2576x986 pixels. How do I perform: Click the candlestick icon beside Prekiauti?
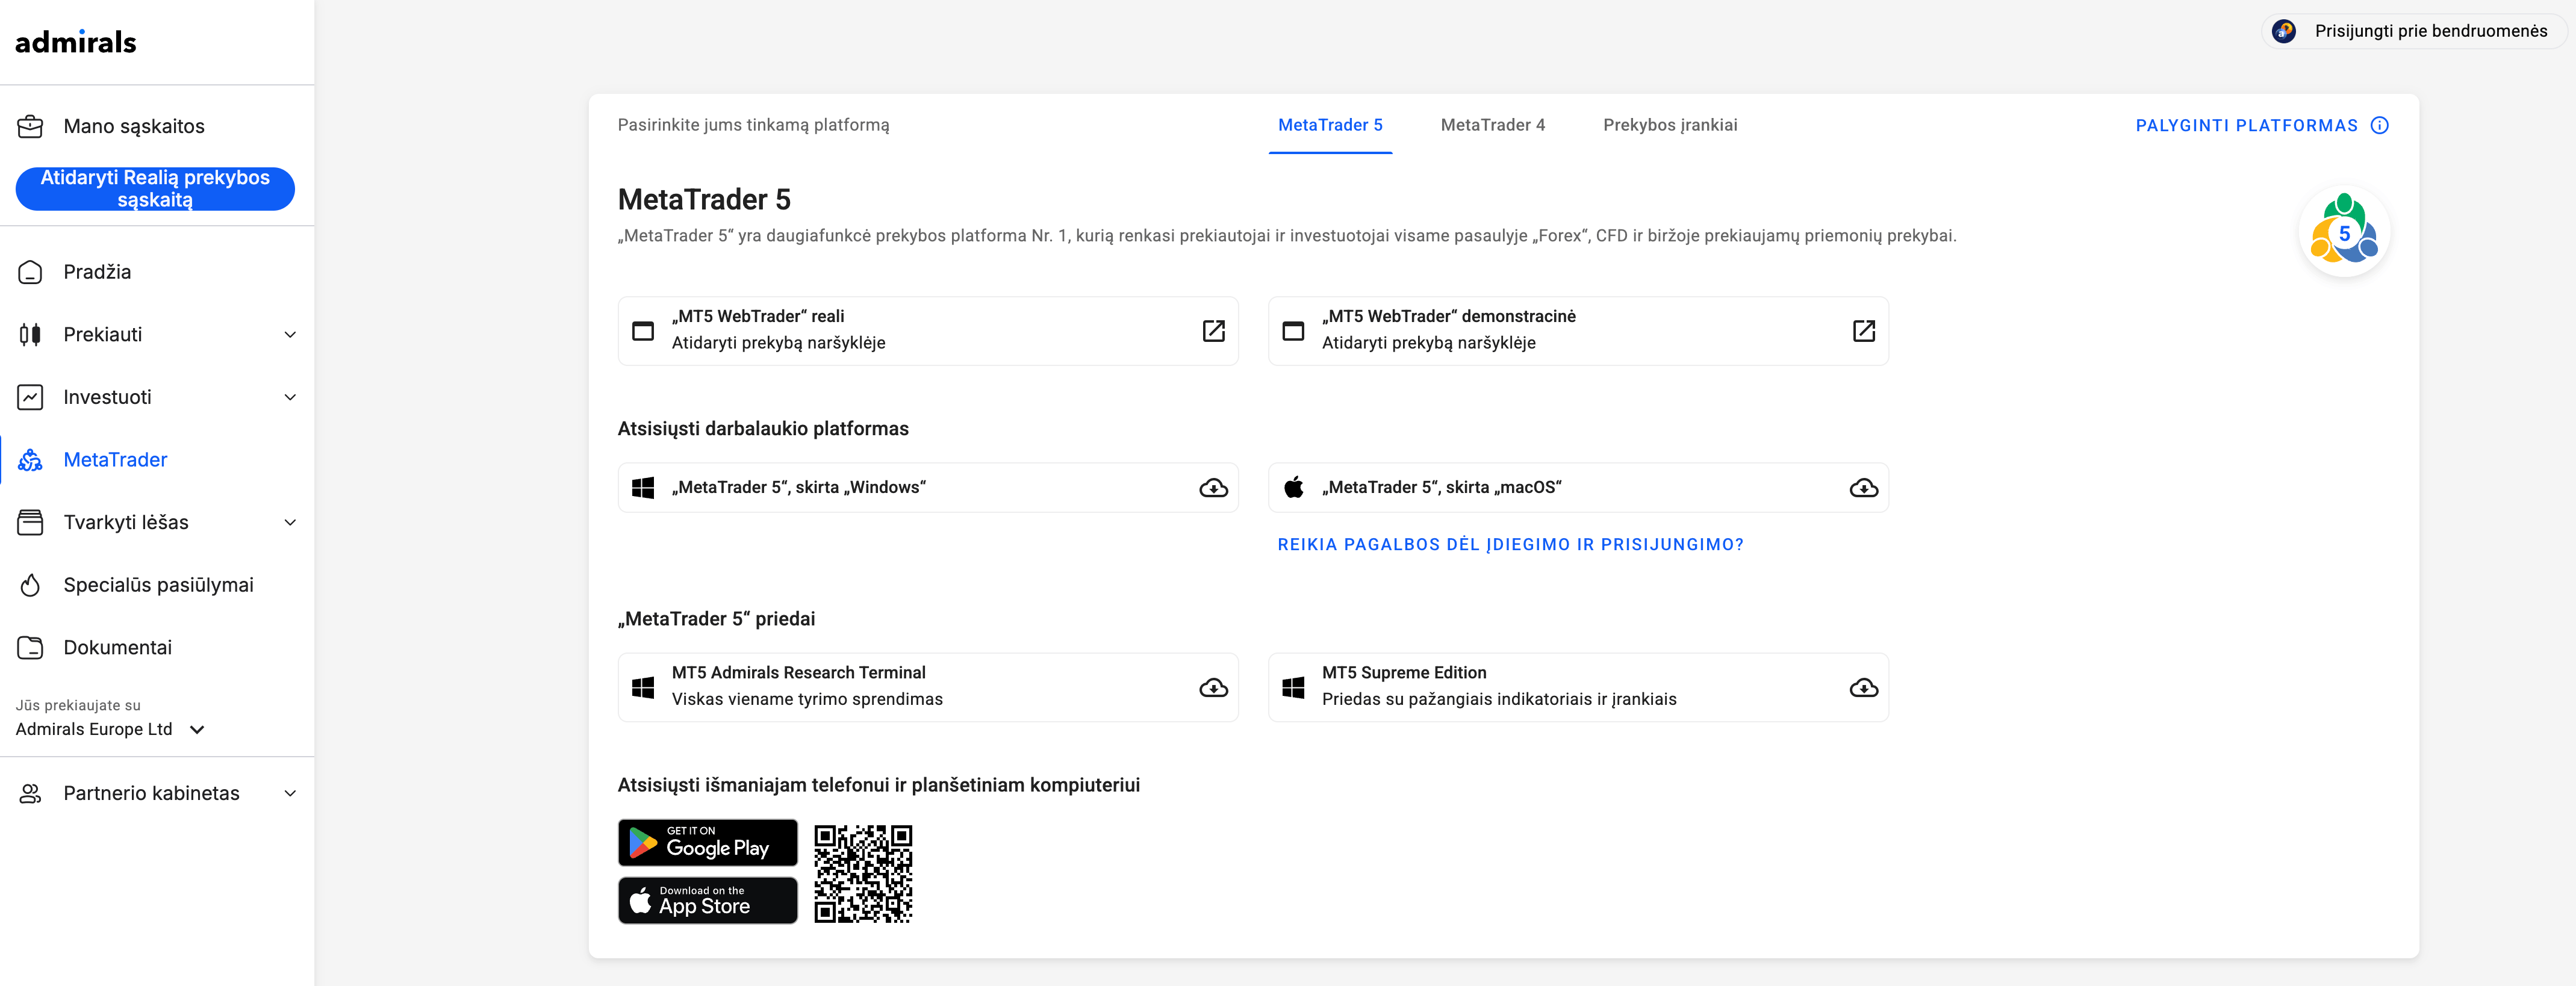tap(31, 335)
